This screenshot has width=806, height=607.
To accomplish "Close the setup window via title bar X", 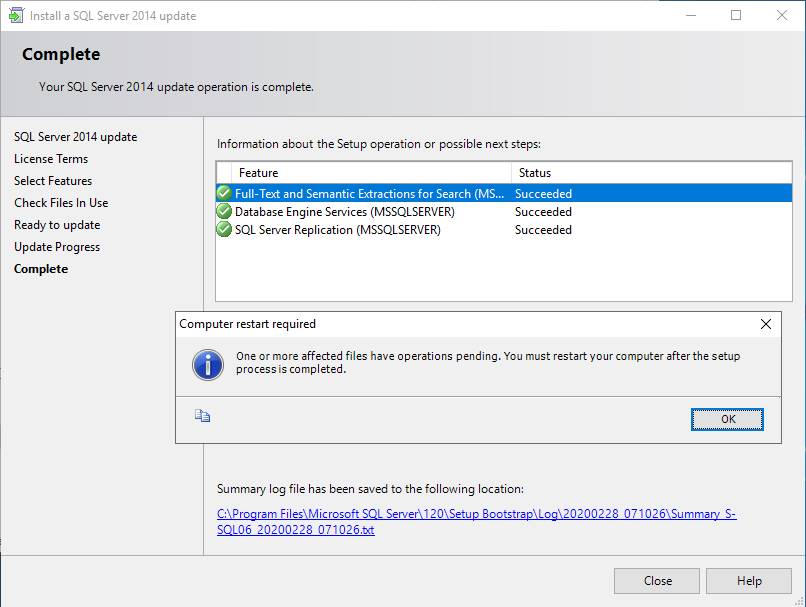I will pos(781,15).
